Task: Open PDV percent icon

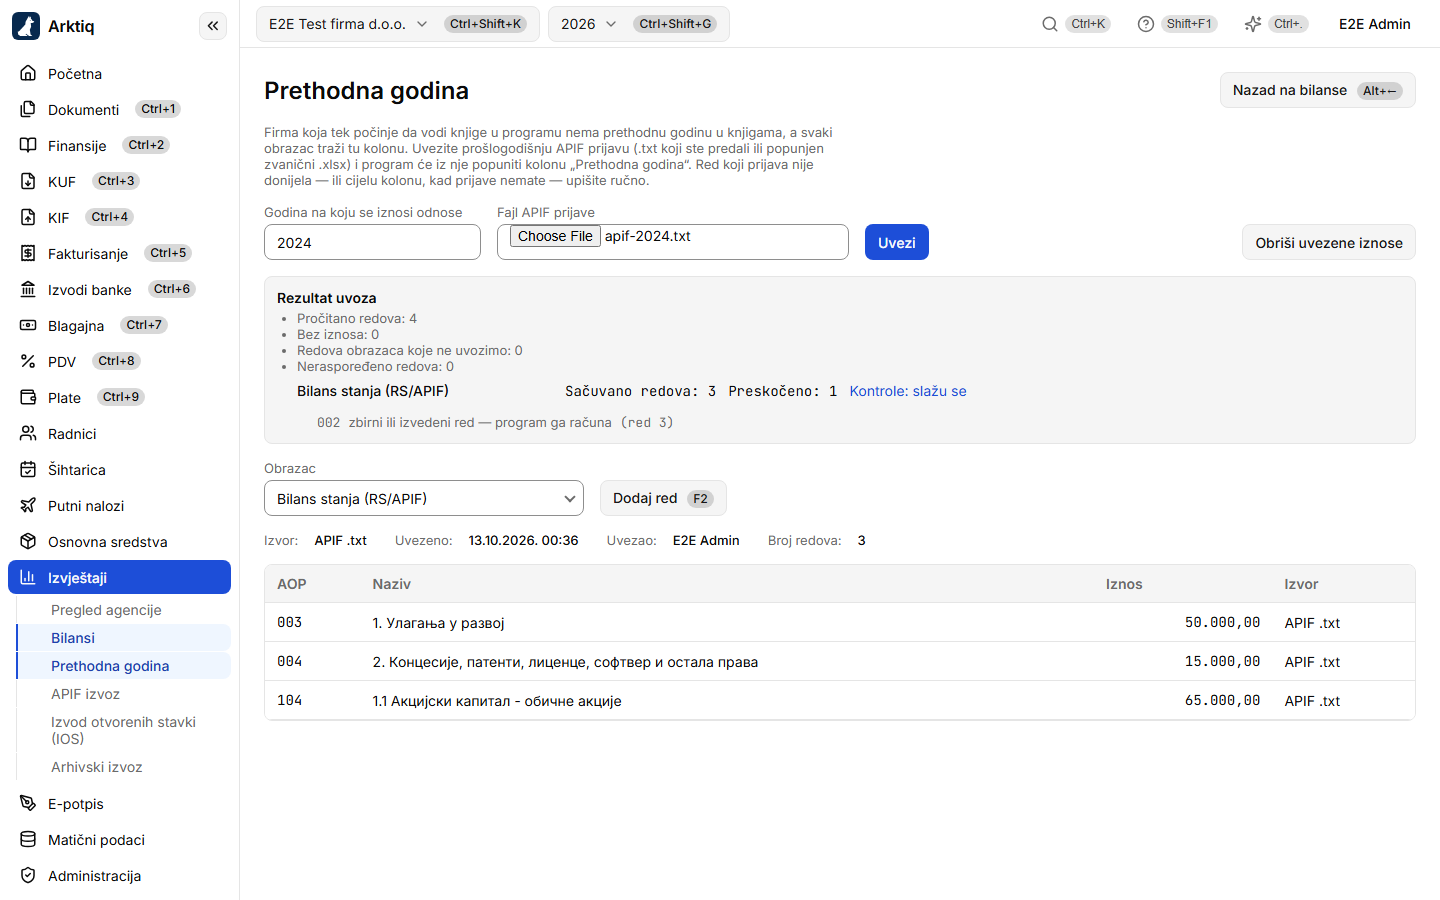Action: tap(28, 361)
